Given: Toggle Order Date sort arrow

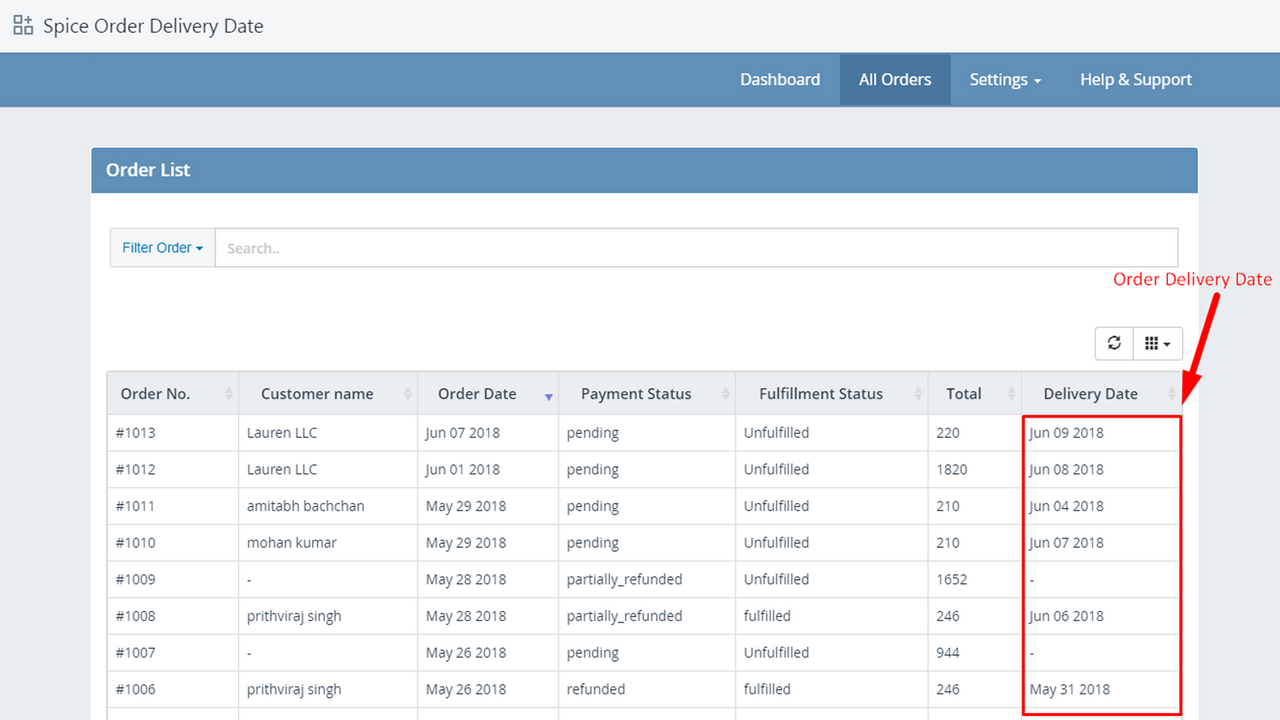Looking at the screenshot, I should [548, 396].
